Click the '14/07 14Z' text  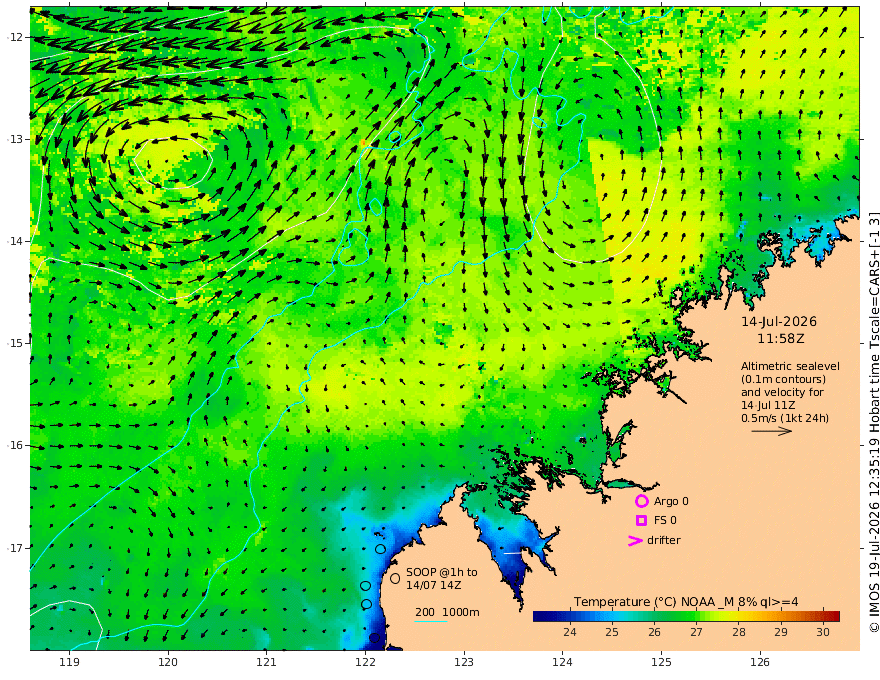[x=434, y=585]
